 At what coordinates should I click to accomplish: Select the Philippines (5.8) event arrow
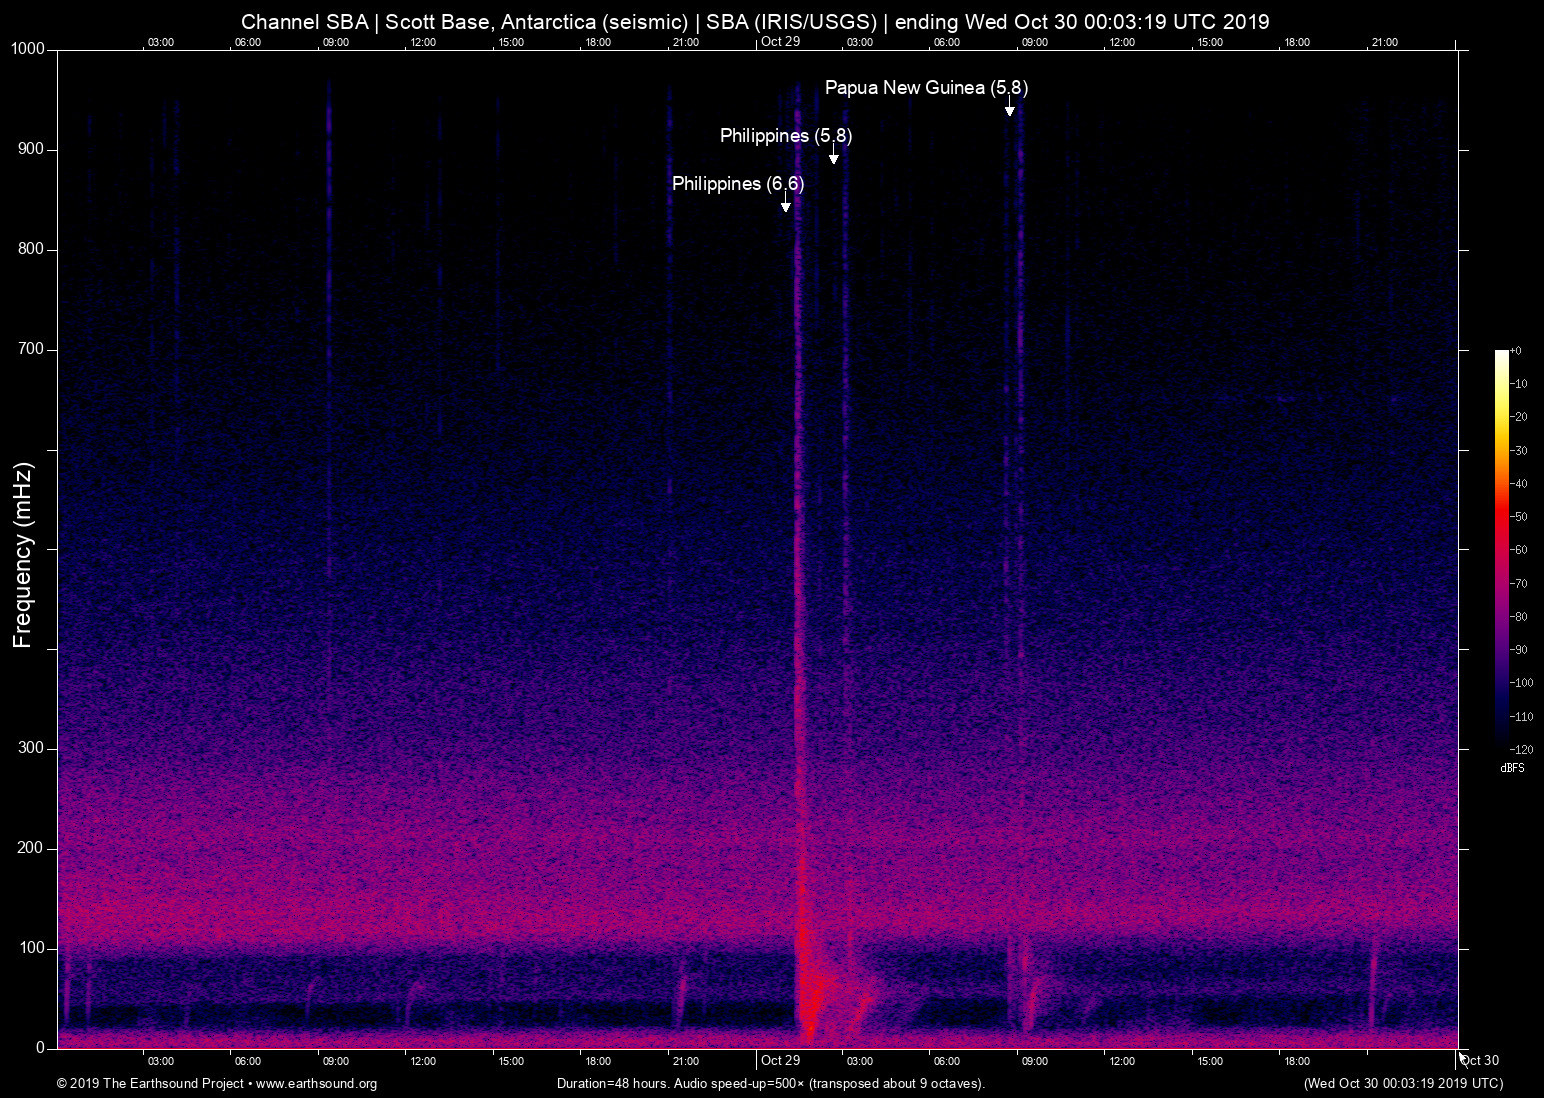[x=834, y=157]
